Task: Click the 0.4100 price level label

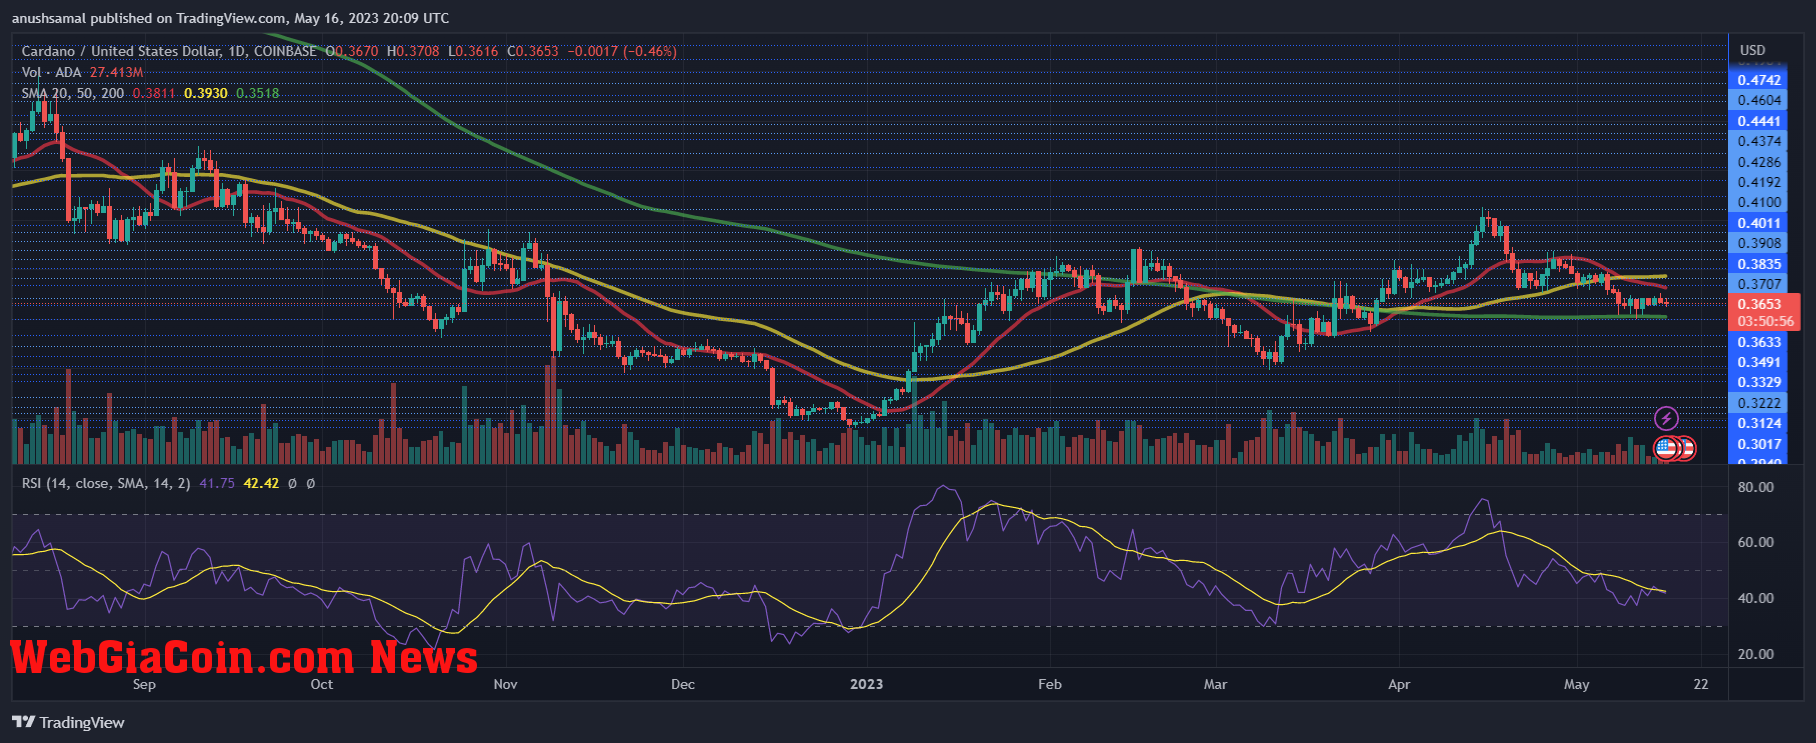Action: 1759,202
